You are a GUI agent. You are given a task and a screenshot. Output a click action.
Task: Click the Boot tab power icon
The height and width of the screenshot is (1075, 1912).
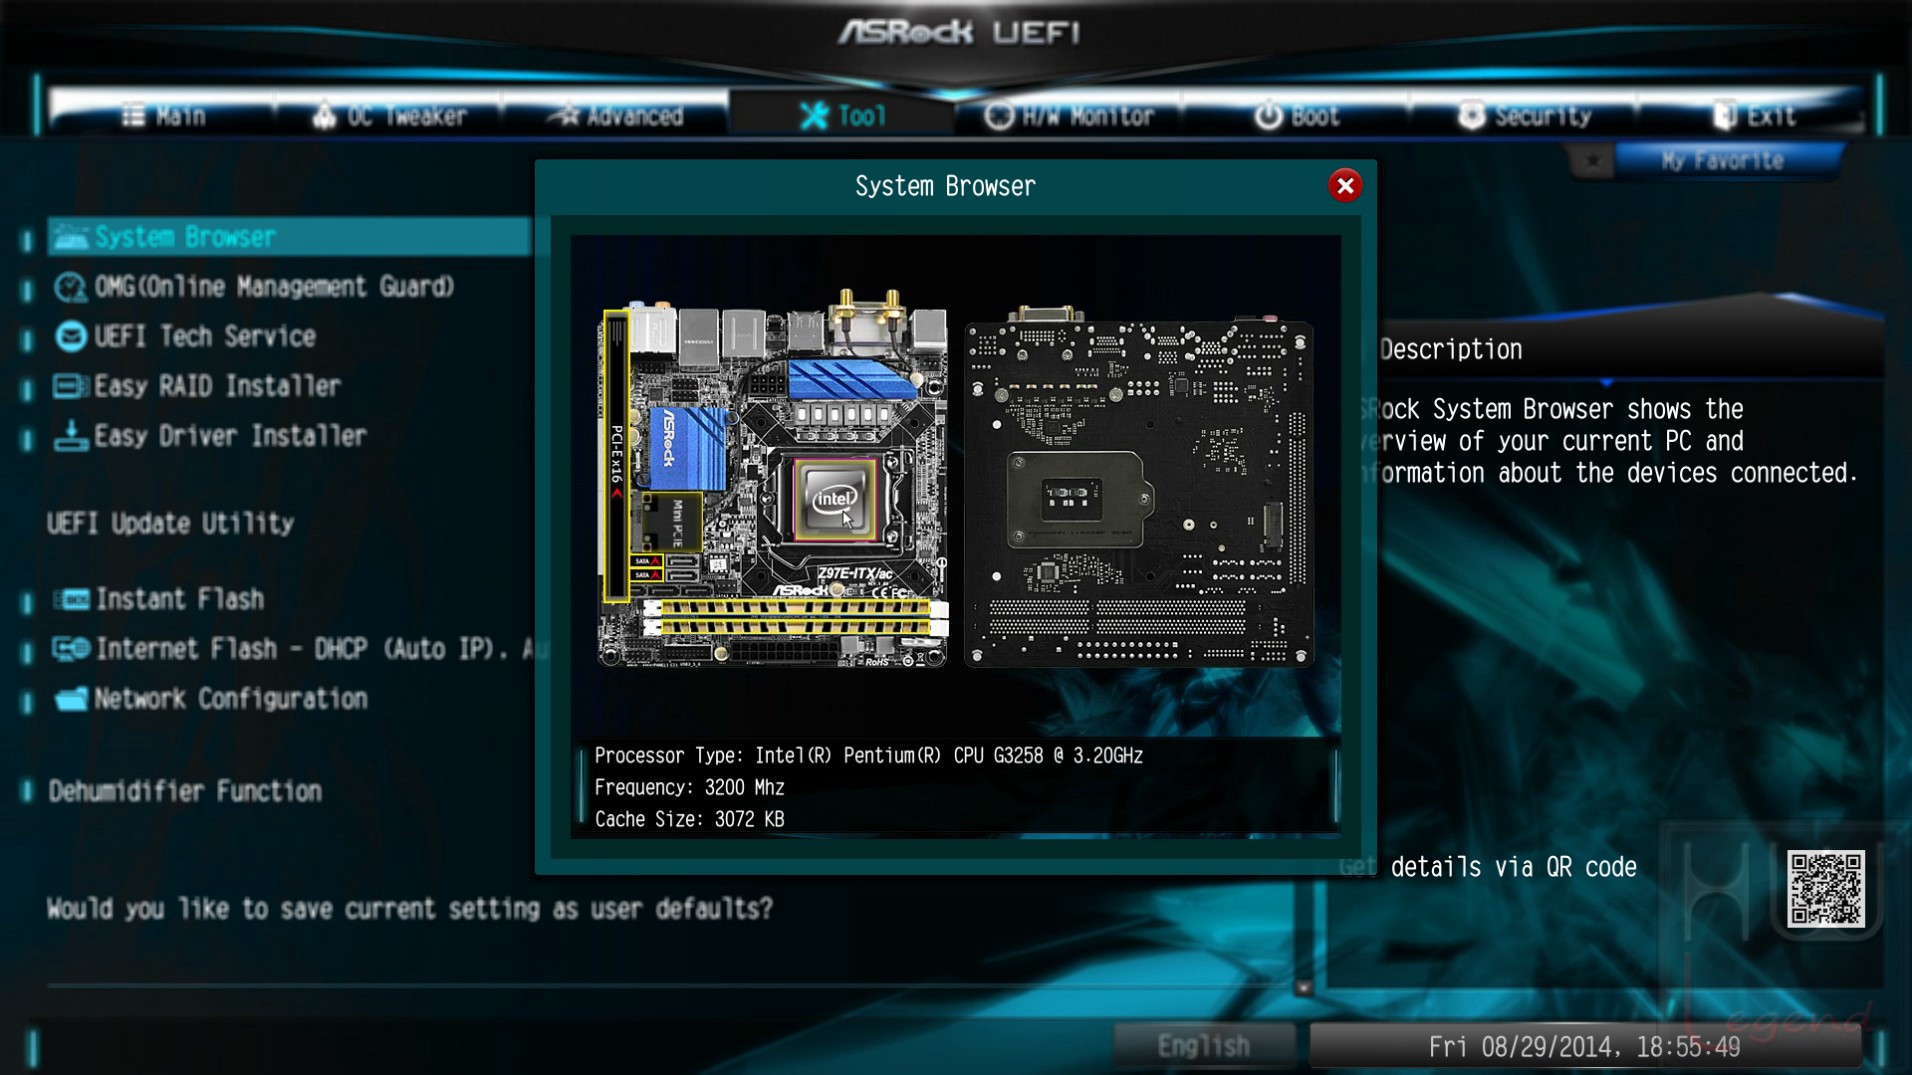1268,116
